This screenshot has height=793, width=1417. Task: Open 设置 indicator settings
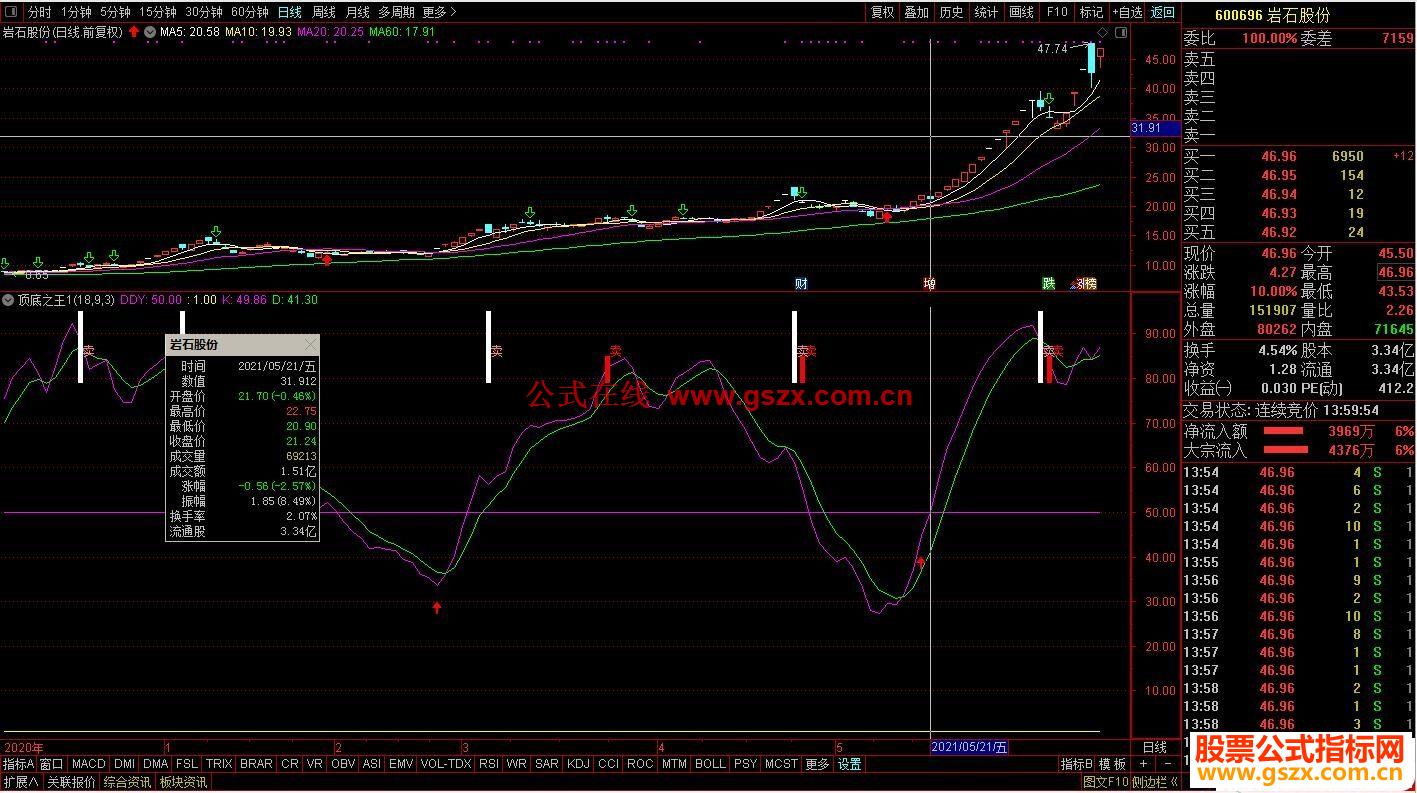click(x=850, y=764)
